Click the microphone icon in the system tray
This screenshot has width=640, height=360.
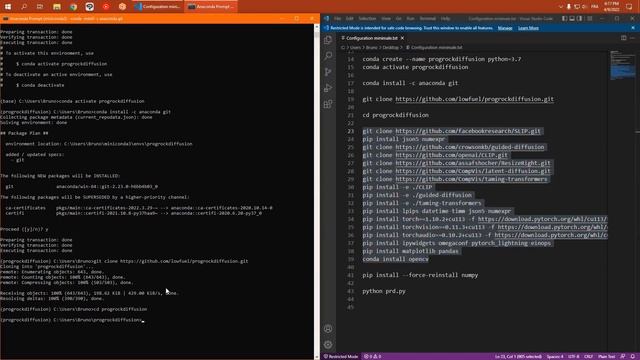click(x=569, y=7)
